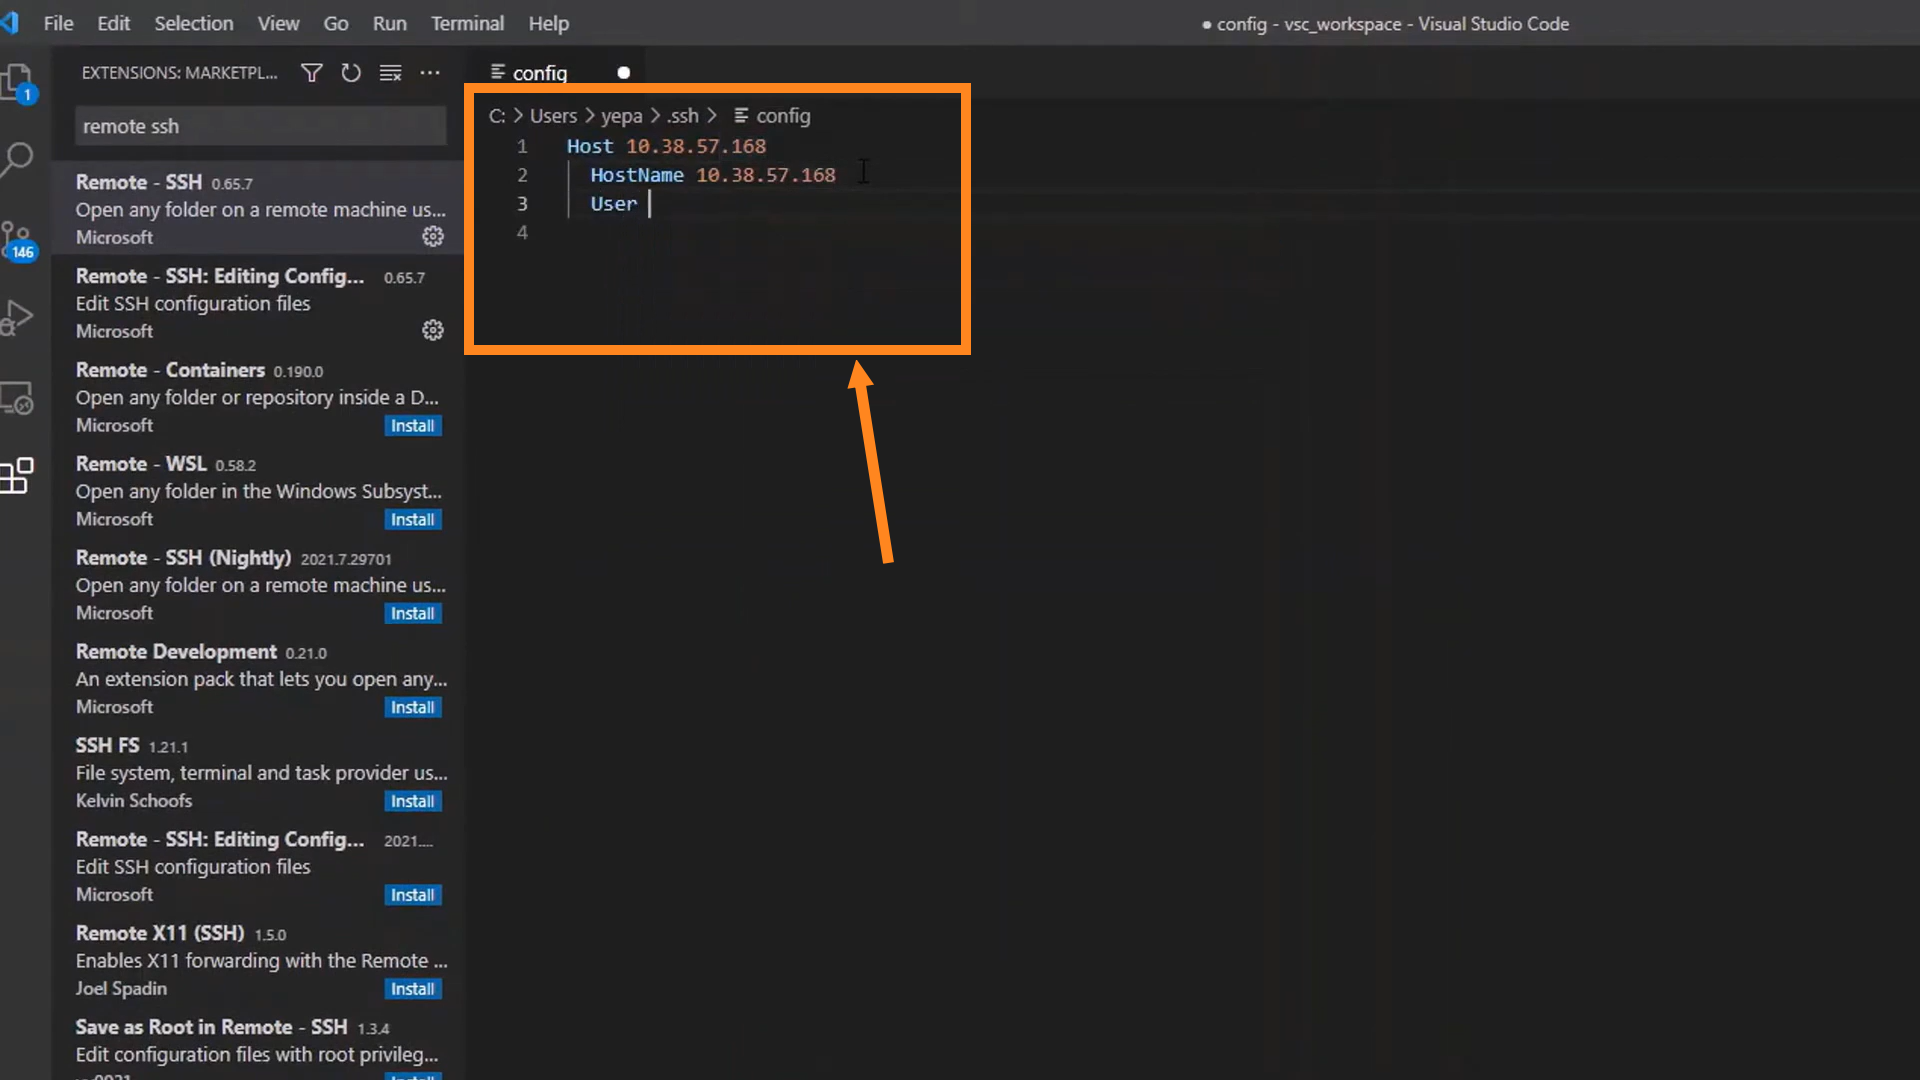The height and width of the screenshot is (1080, 1920).
Task: Click the unsaved dot on the config tab
Action: [x=624, y=73]
